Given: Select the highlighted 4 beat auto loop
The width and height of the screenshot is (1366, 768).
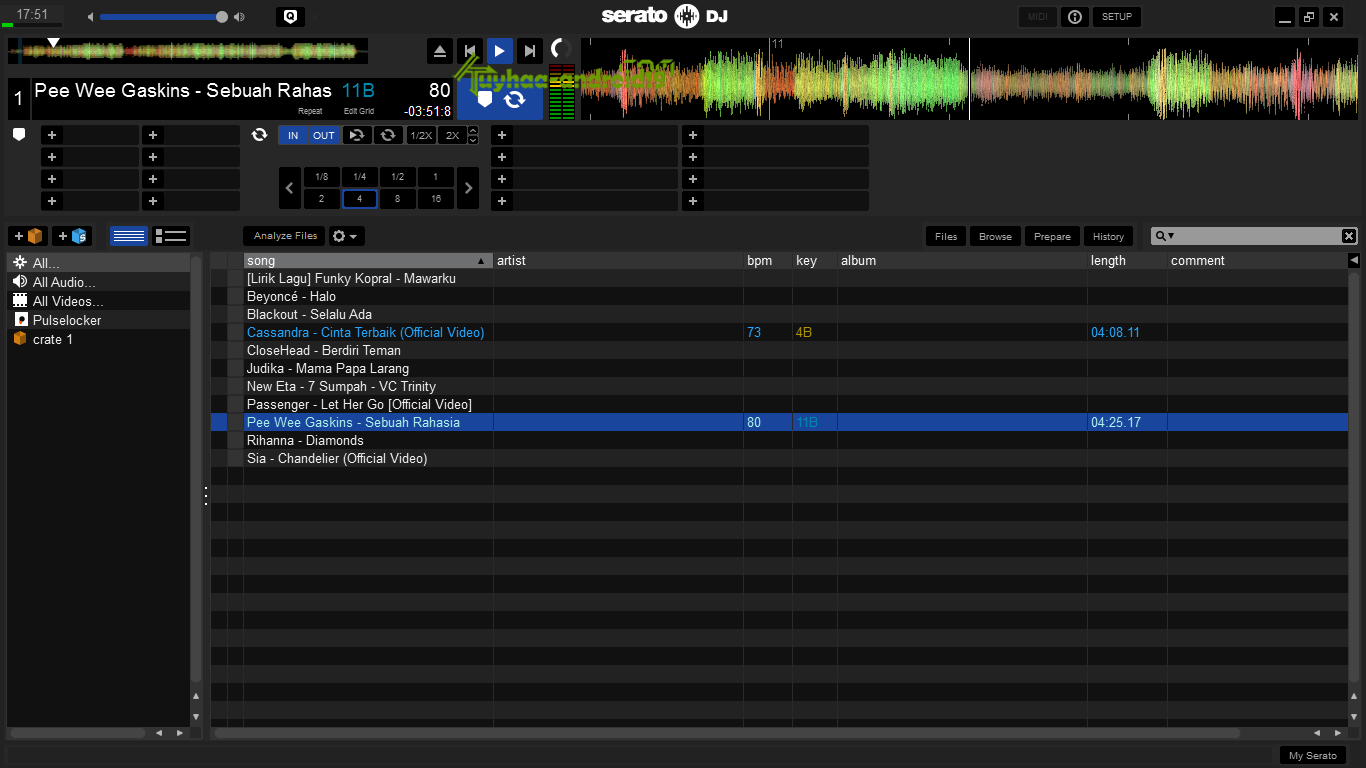Looking at the screenshot, I should click(x=359, y=198).
